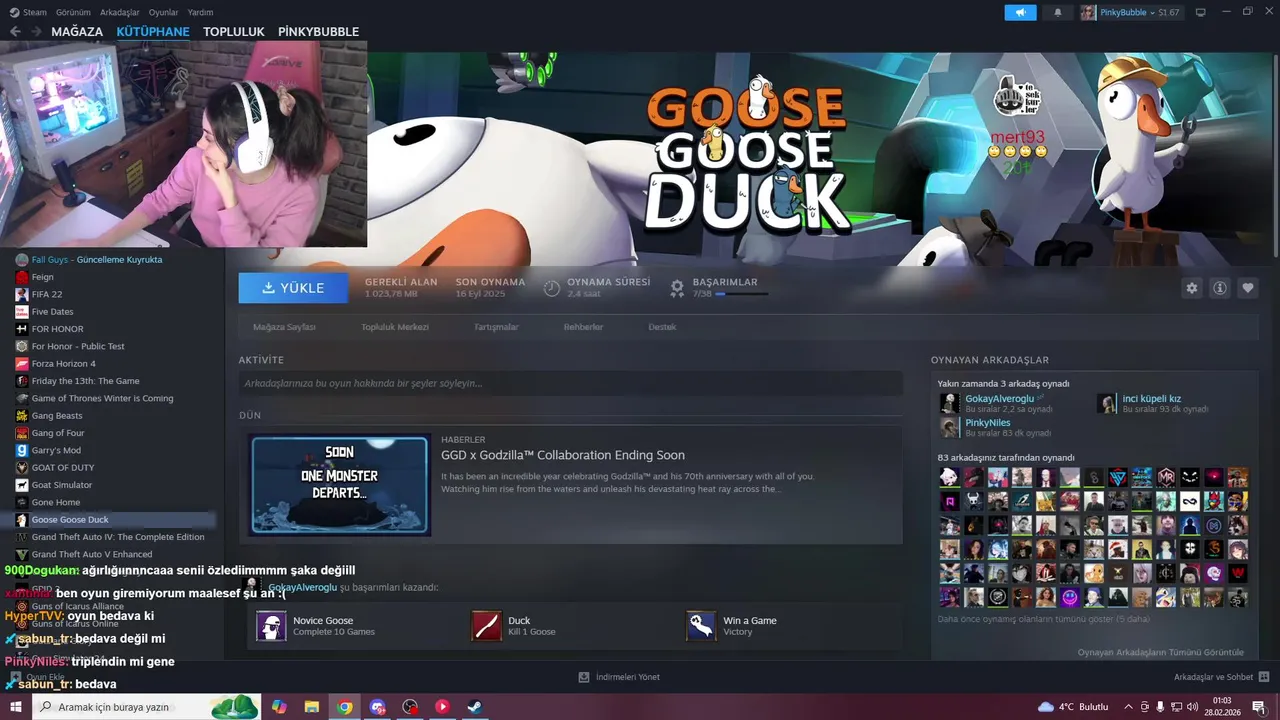Screen dimensions: 1280x720
Task: Open the GGD x Godzilla Collaboration news headline
Action: coord(563,455)
